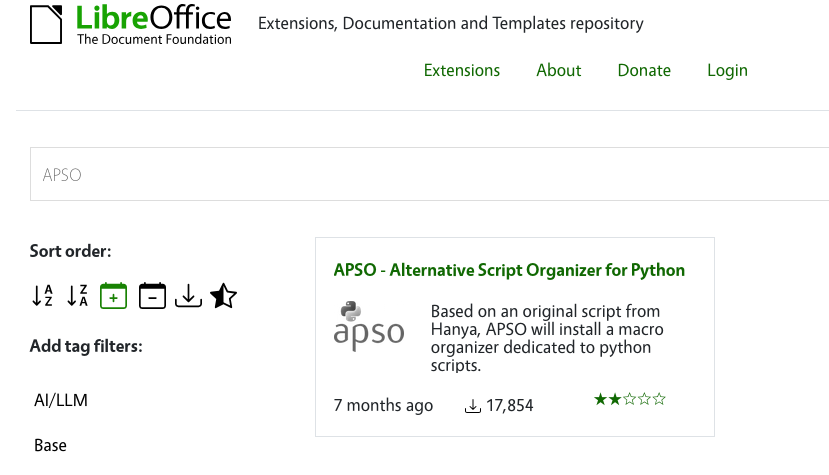
Task: Sort by oldest date (calendar minus)
Action: pyautogui.click(x=152, y=296)
